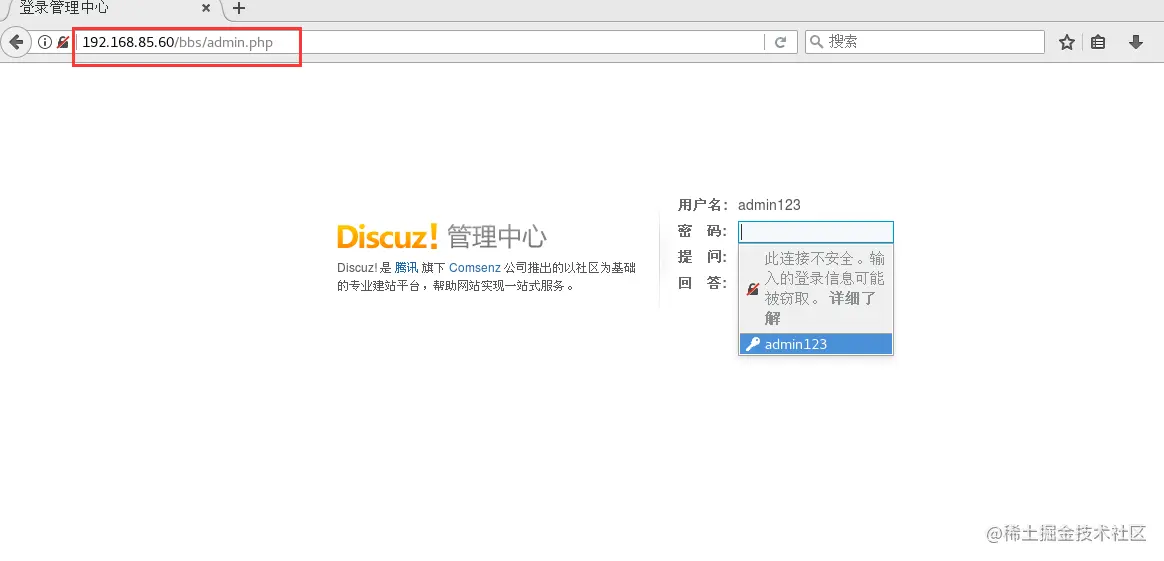This screenshot has height=561, width=1164.
Task: Choose saved login admin123 from dropdown
Action: click(816, 344)
